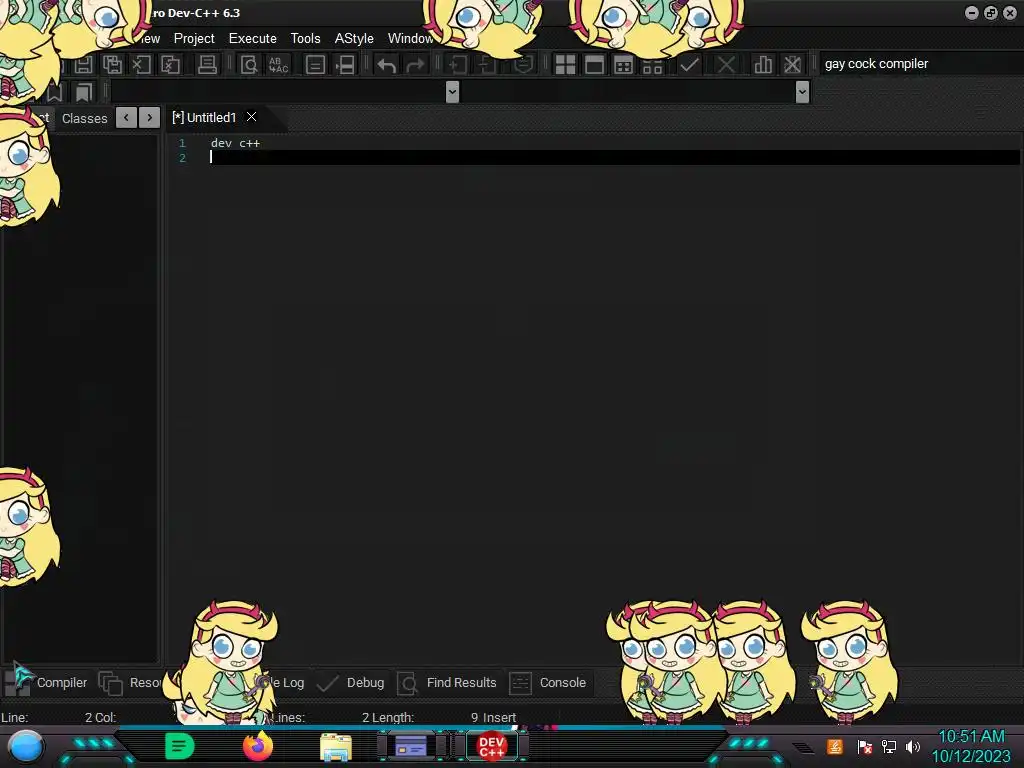Click the Compile four-squares icon

[565, 65]
